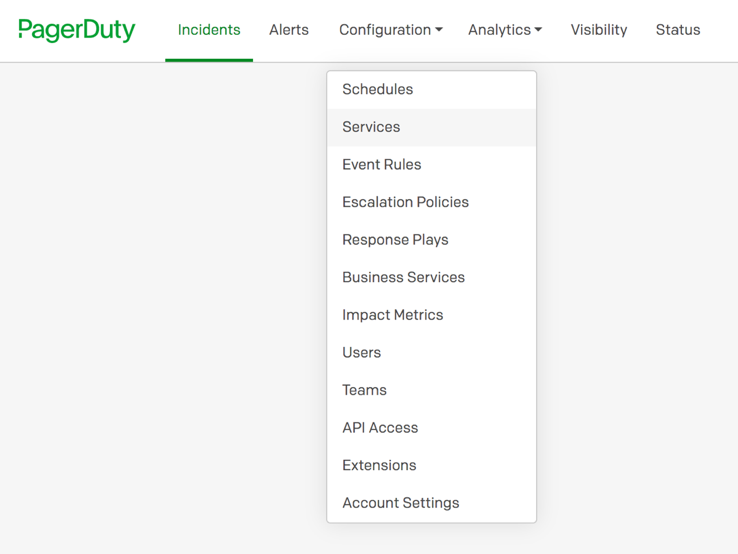Open Account Settings
Viewport: 738px width, 554px height.
(x=432, y=503)
